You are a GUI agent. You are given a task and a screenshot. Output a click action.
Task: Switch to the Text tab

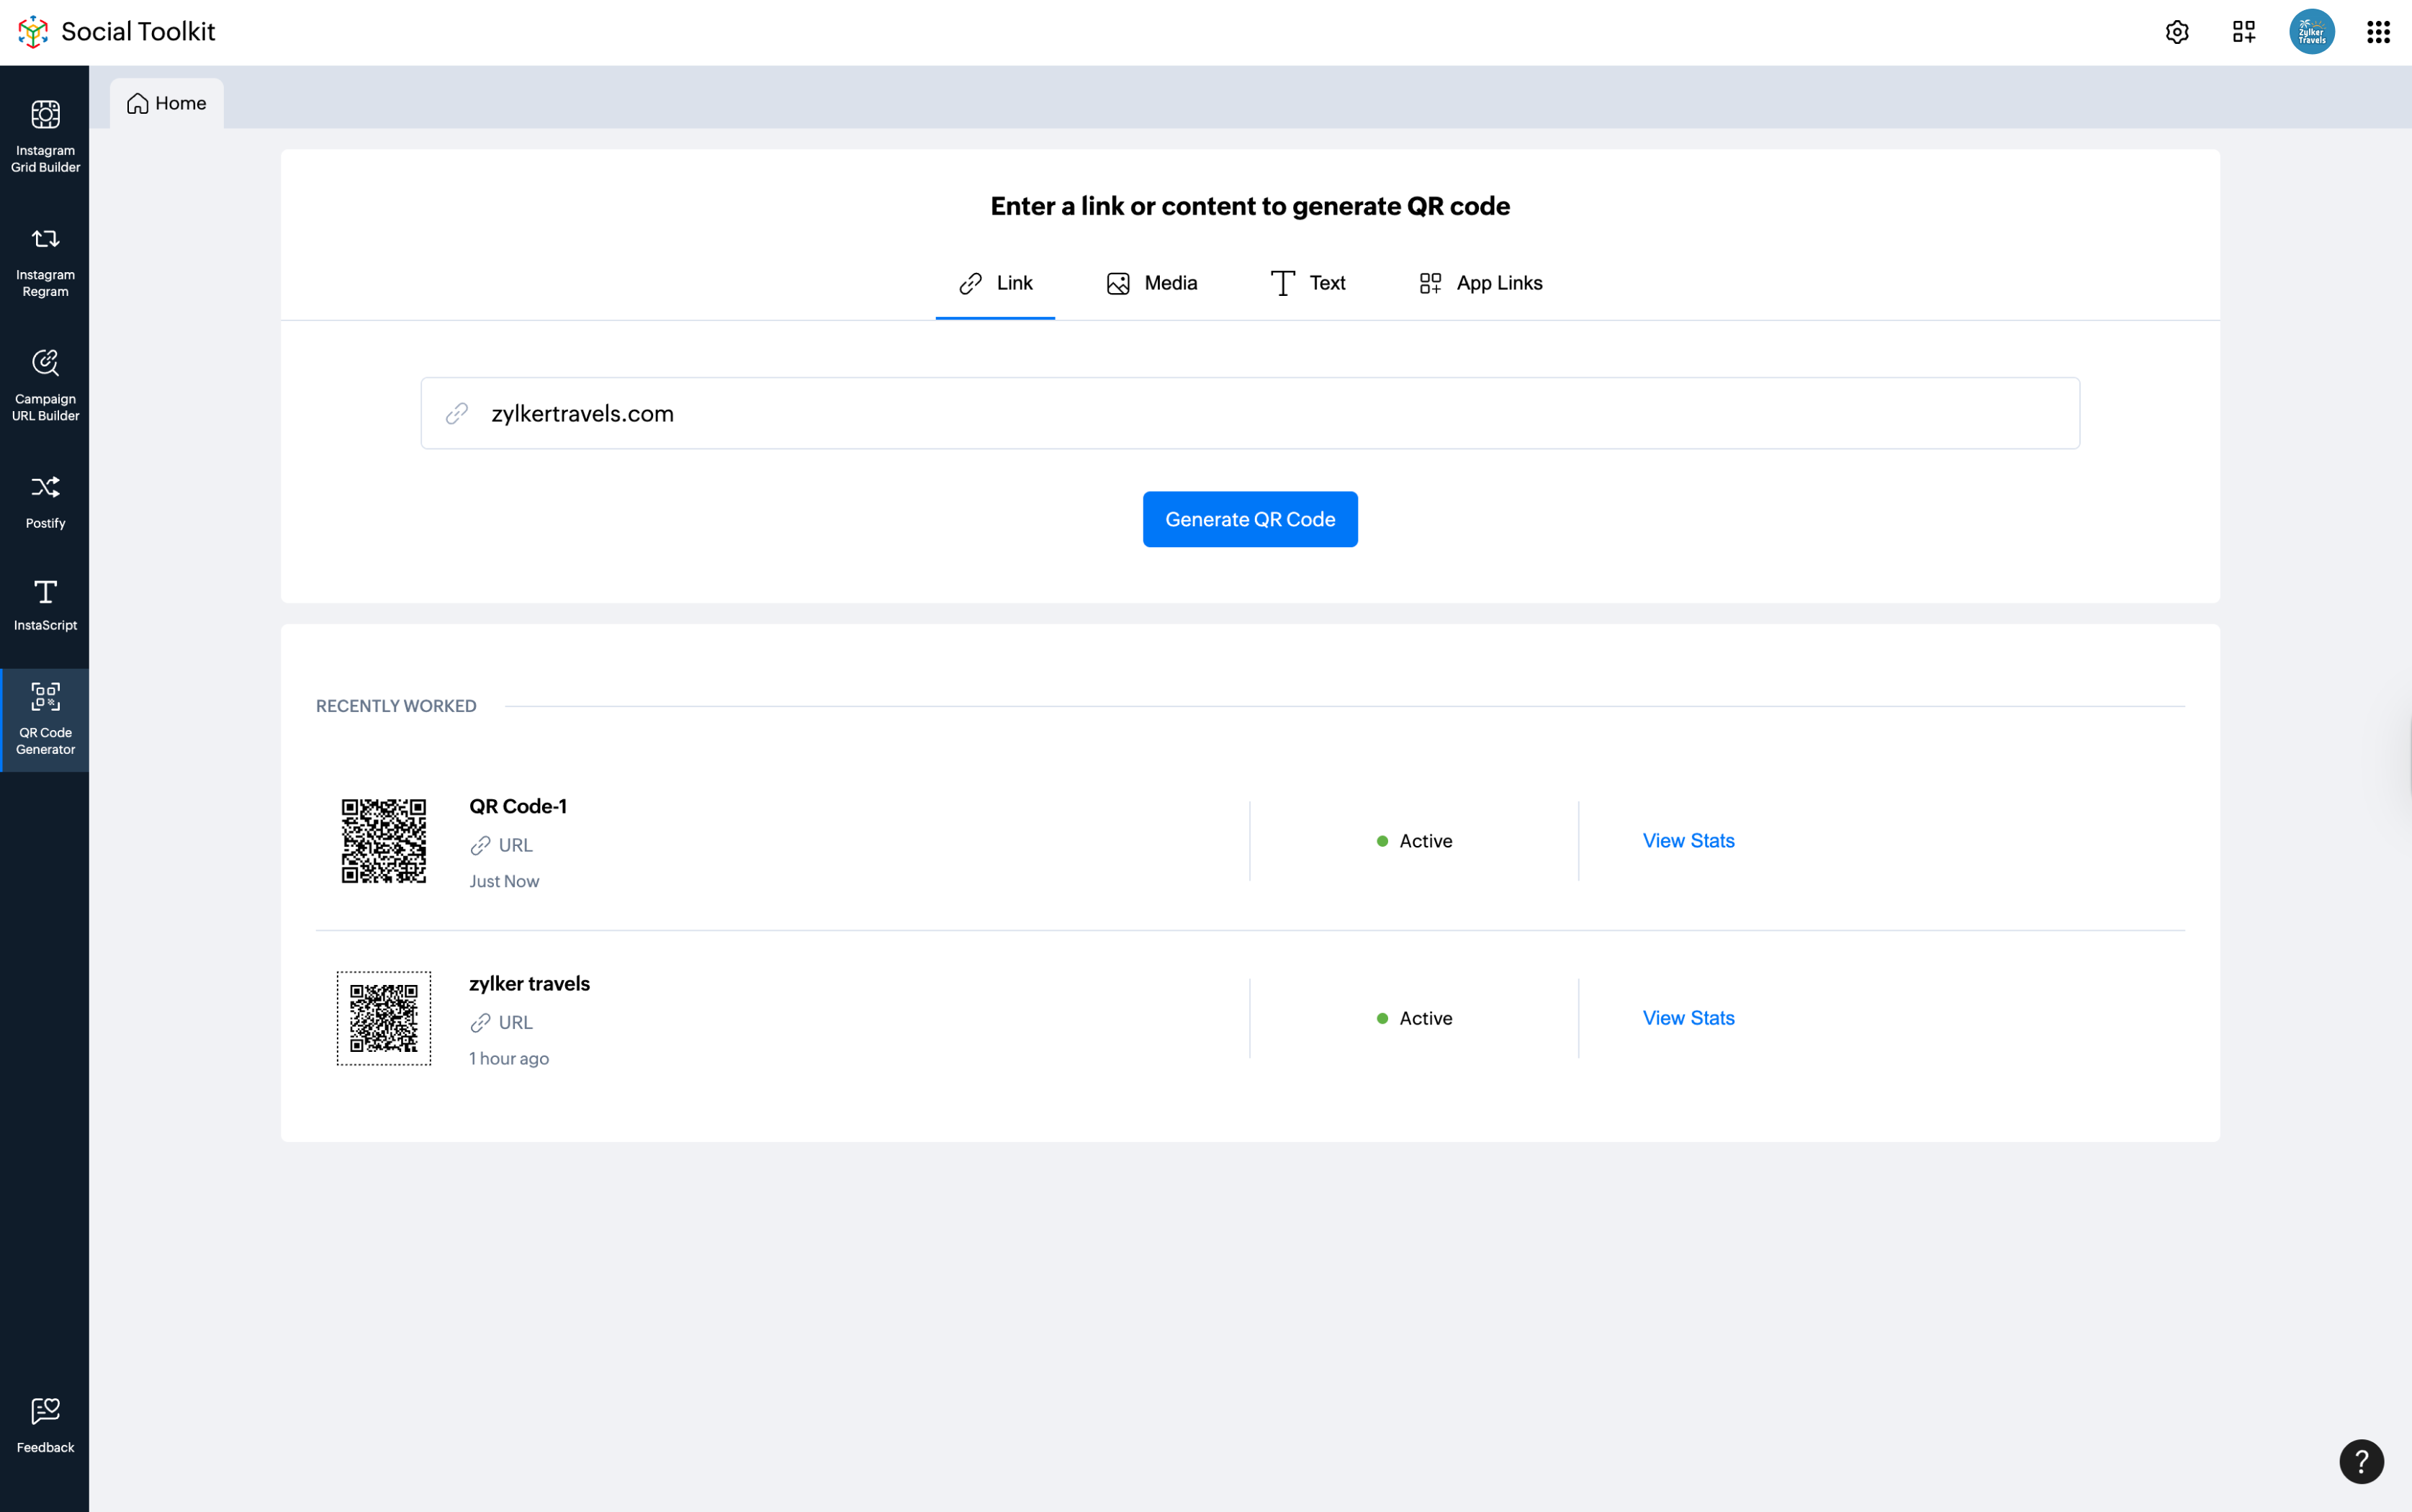[1307, 283]
